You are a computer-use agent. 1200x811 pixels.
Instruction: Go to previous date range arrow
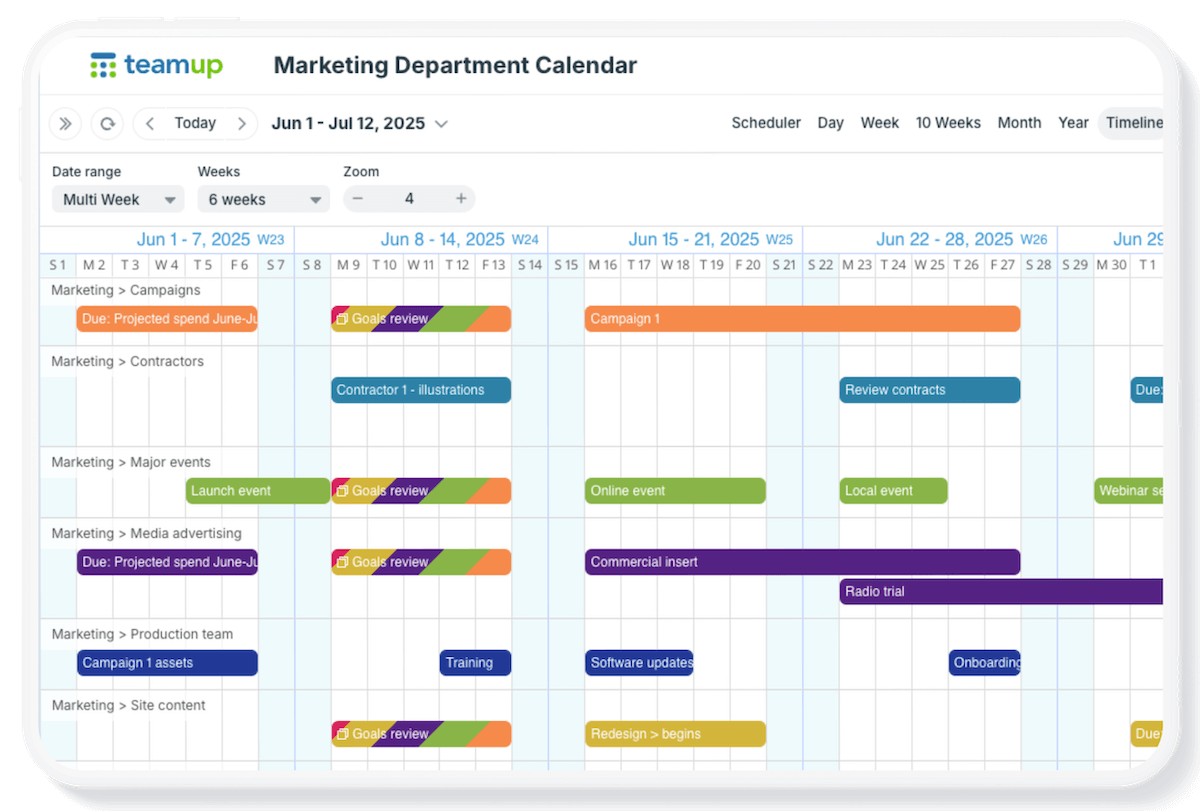[150, 124]
